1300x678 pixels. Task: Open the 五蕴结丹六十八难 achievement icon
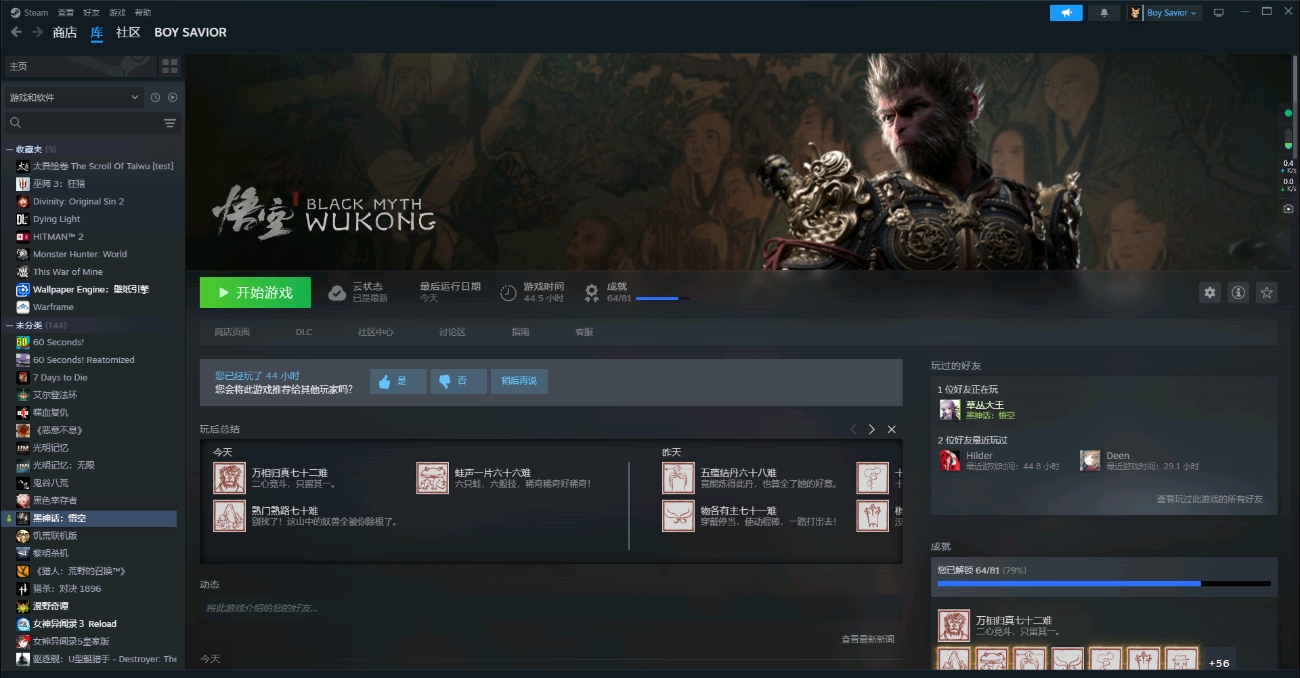tap(678, 478)
